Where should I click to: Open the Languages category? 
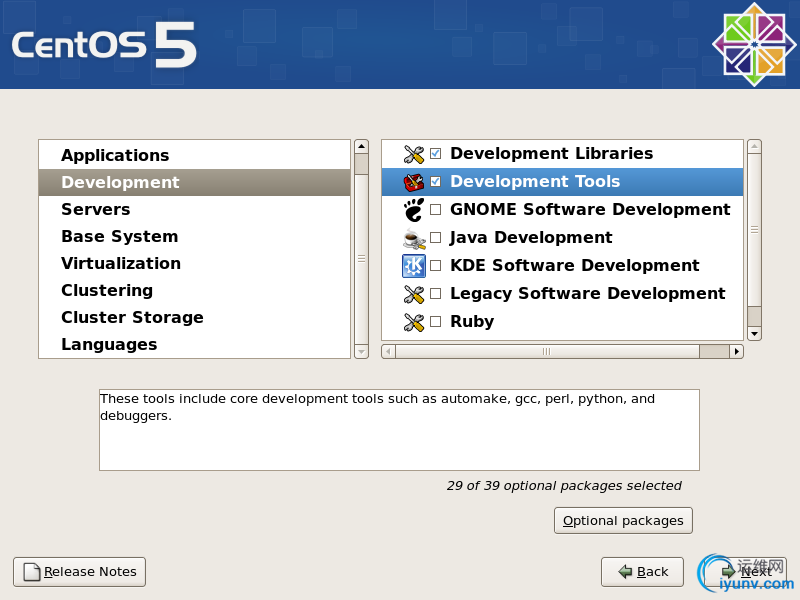195,344
